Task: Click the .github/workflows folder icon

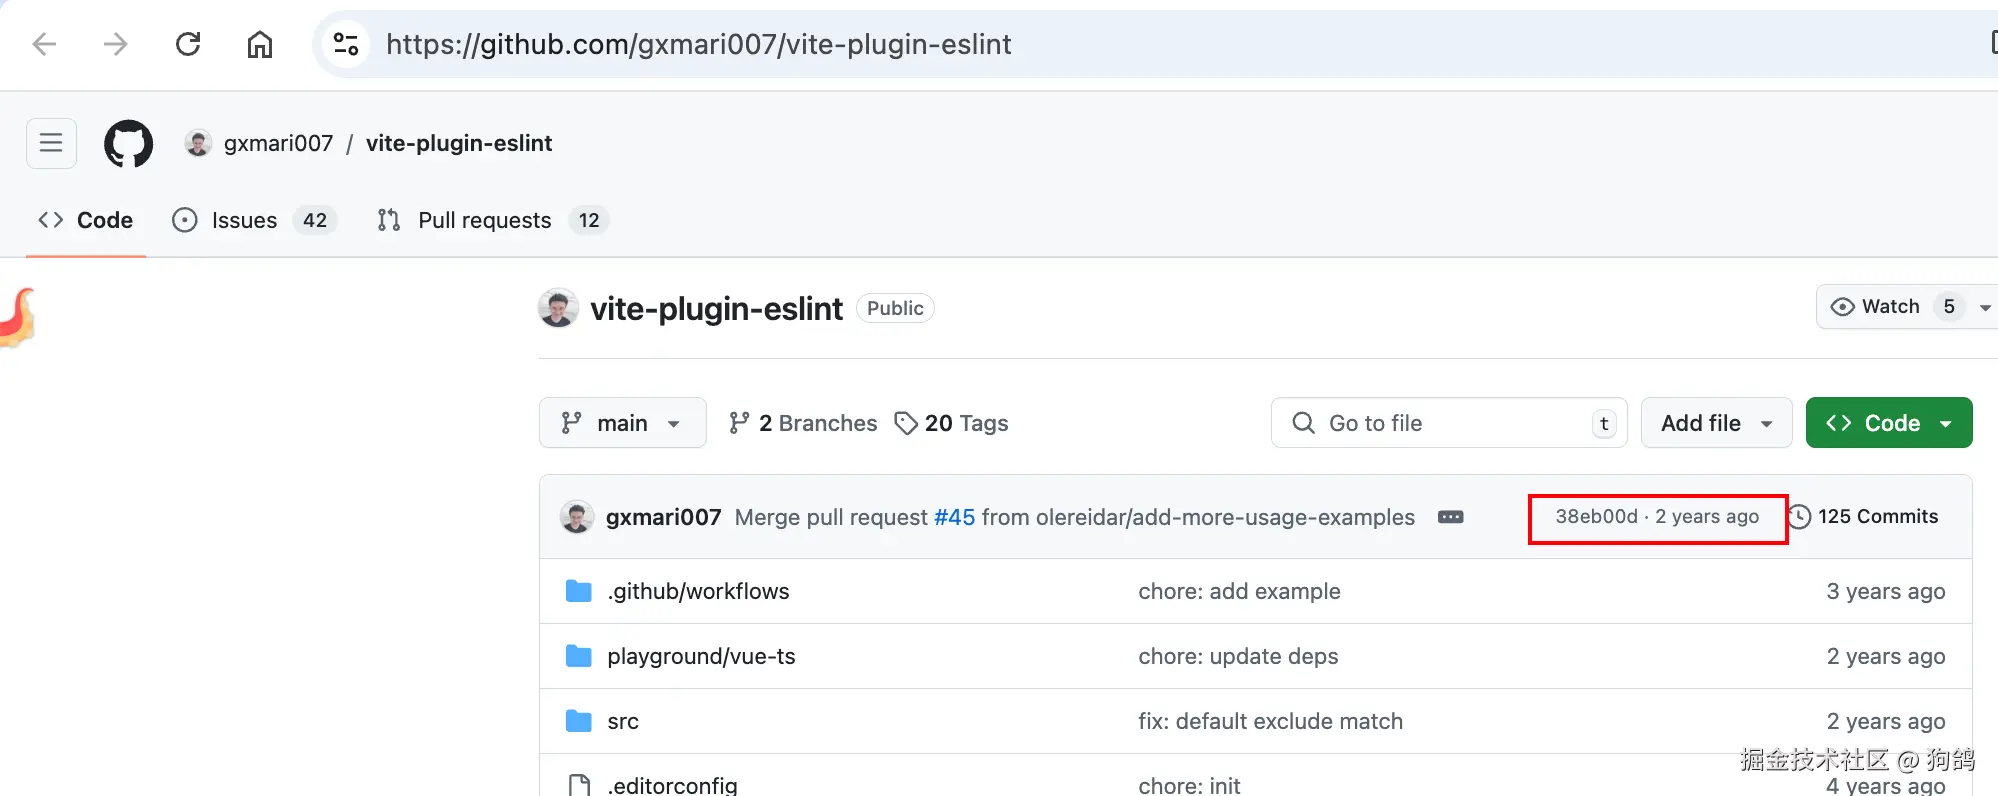Action: coord(578,591)
